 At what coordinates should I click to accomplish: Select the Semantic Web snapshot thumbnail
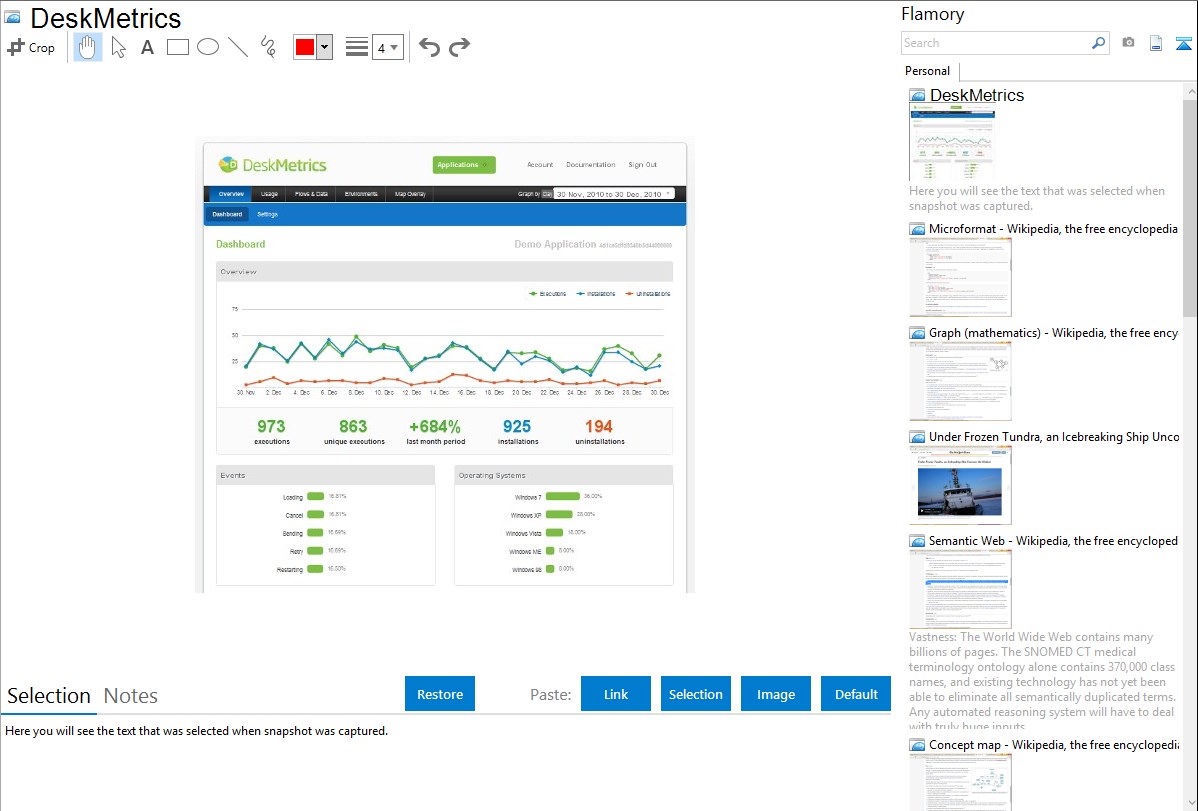pos(960,589)
